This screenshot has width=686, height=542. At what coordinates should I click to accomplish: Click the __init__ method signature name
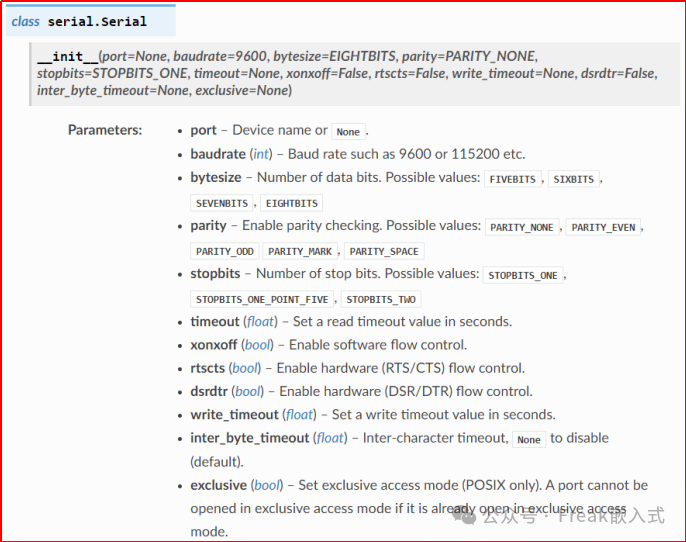60,57
